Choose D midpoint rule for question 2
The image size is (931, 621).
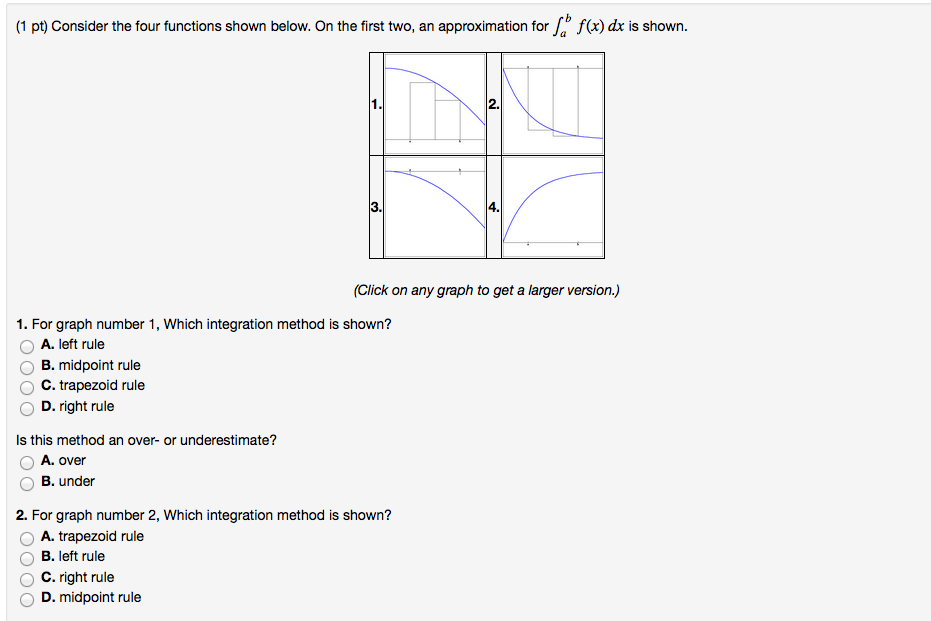(x=26, y=598)
